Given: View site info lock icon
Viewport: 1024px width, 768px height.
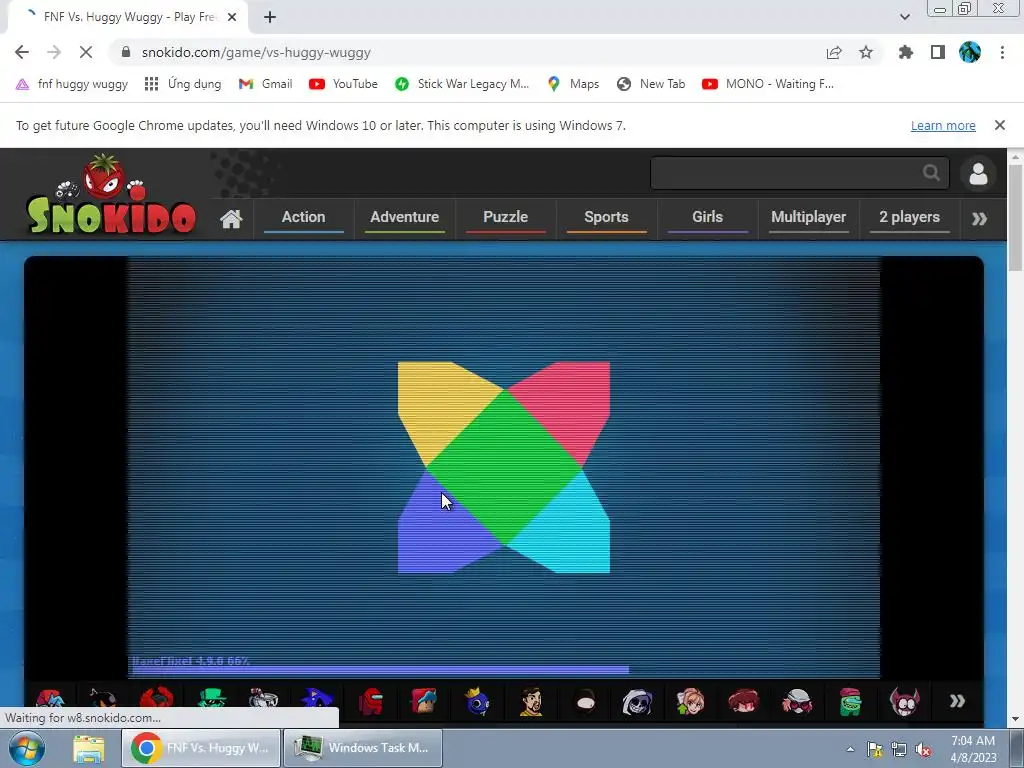Looking at the screenshot, I should pos(126,52).
